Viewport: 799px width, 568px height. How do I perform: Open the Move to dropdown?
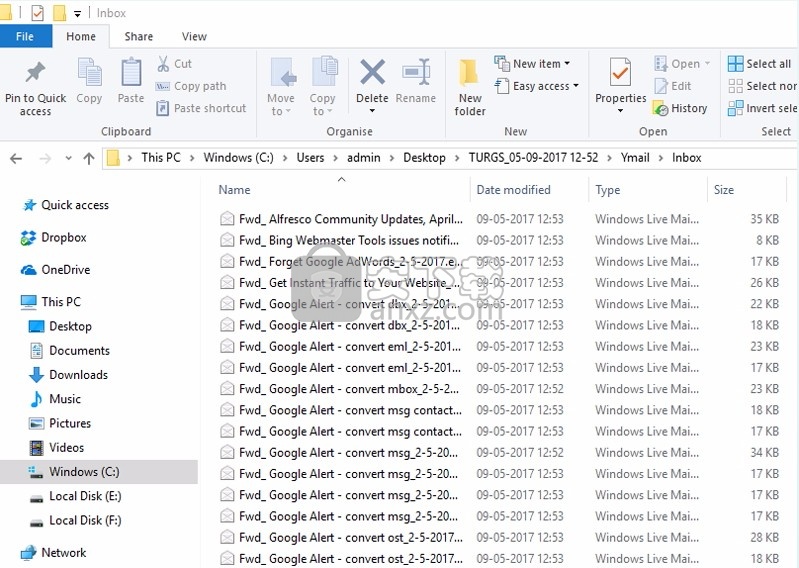coord(281,85)
